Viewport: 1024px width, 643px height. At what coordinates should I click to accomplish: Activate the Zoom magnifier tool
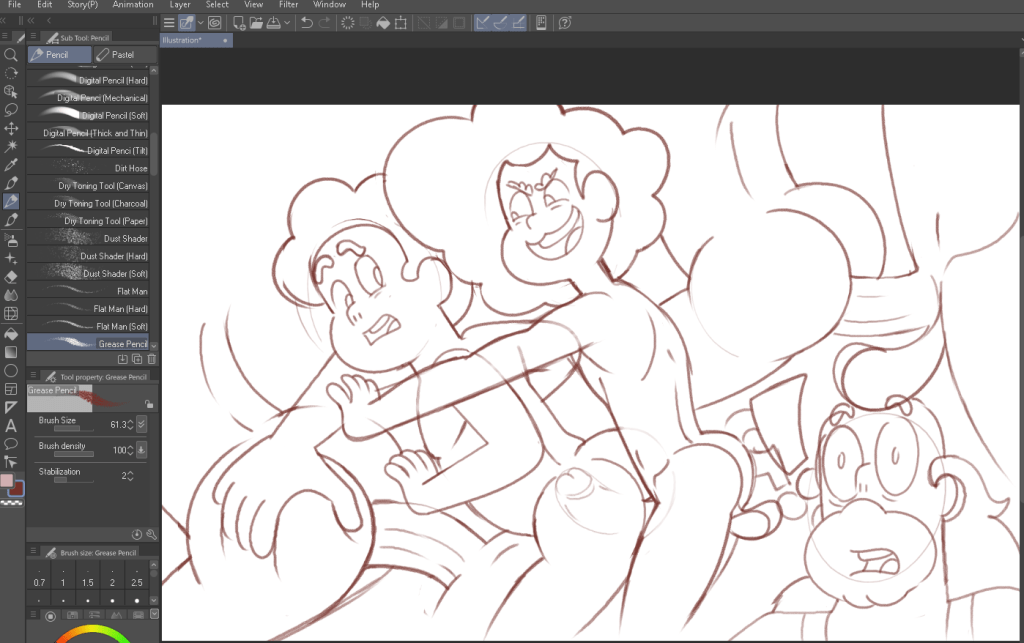[11, 55]
